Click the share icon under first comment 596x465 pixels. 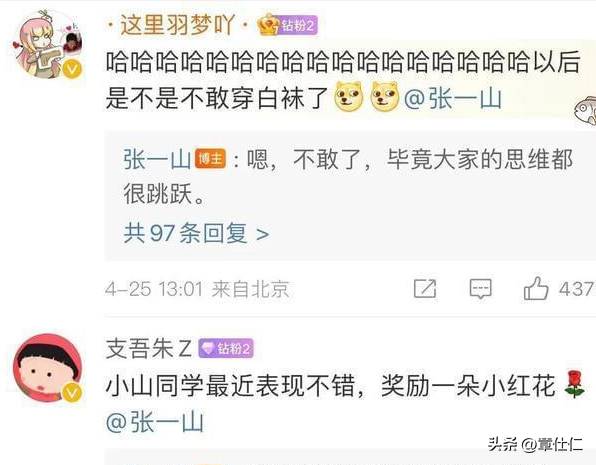pyautogui.click(x=425, y=289)
